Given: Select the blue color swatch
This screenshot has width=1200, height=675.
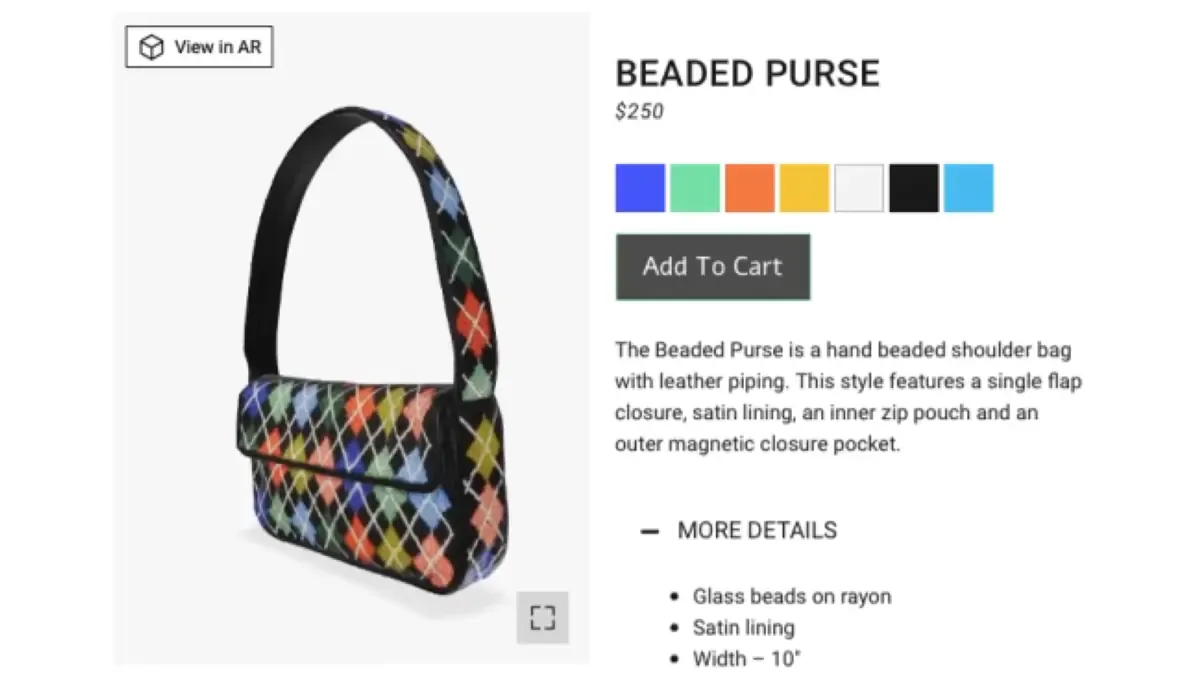Looking at the screenshot, I should coord(640,188).
